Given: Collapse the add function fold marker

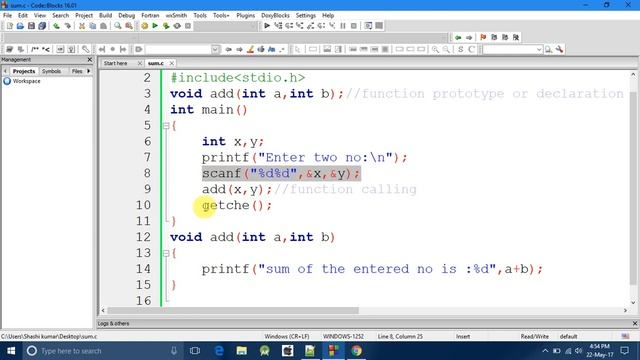Looking at the screenshot, I should [x=166, y=253].
